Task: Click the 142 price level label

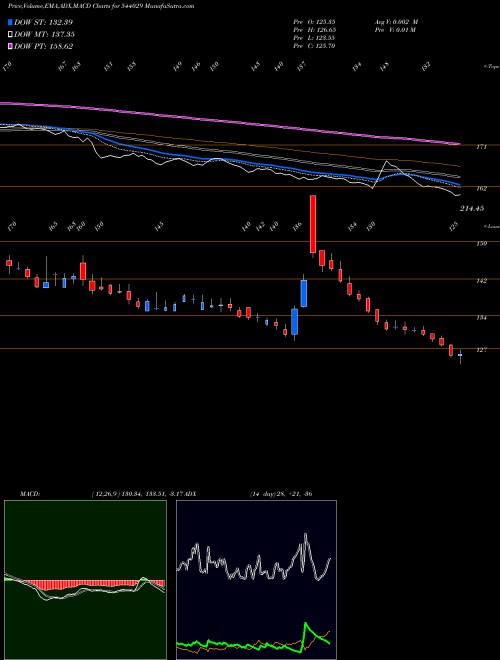Action: point(482,281)
